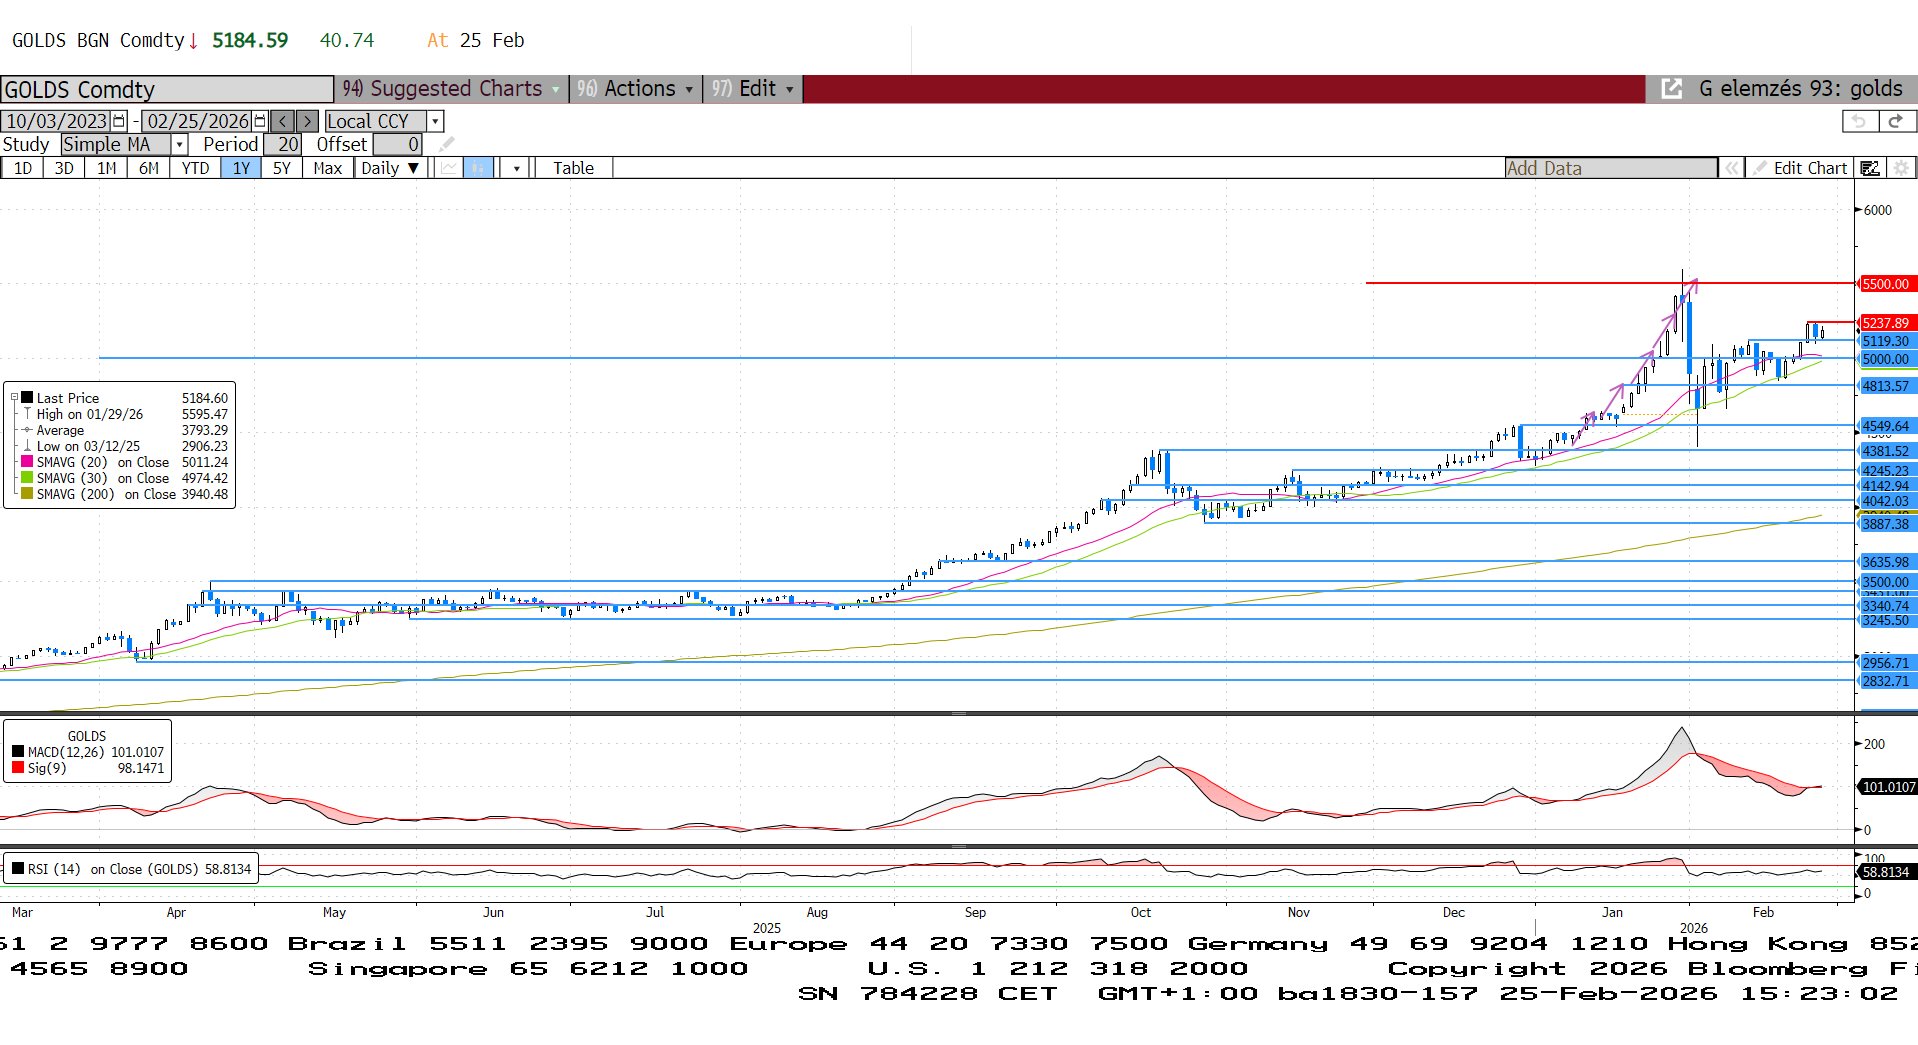Switch to the 6M time range
Image resolution: width=1918 pixels, height=1045 pixels.
point(148,168)
